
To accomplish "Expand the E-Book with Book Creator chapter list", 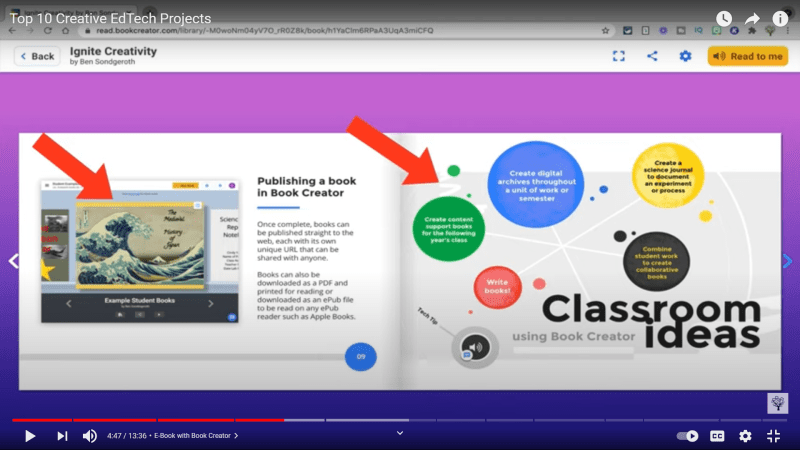I will pos(193,436).
